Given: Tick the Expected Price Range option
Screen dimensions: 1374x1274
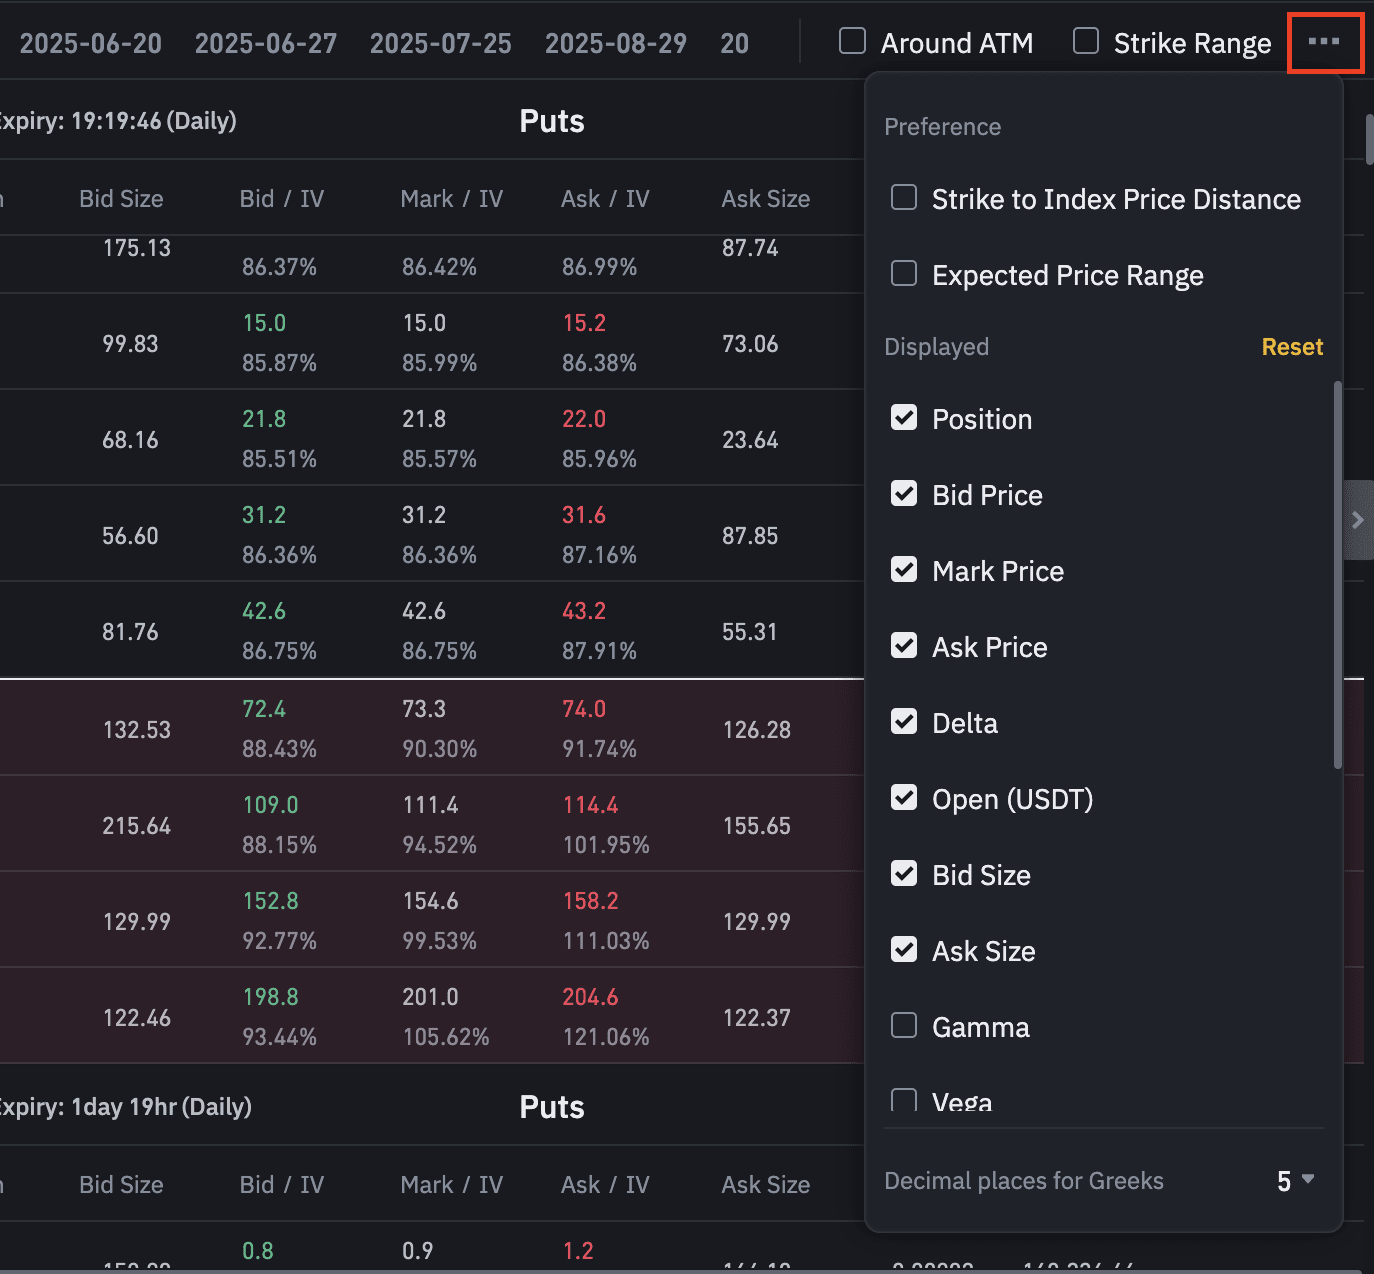Looking at the screenshot, I should tap(904, 274).
